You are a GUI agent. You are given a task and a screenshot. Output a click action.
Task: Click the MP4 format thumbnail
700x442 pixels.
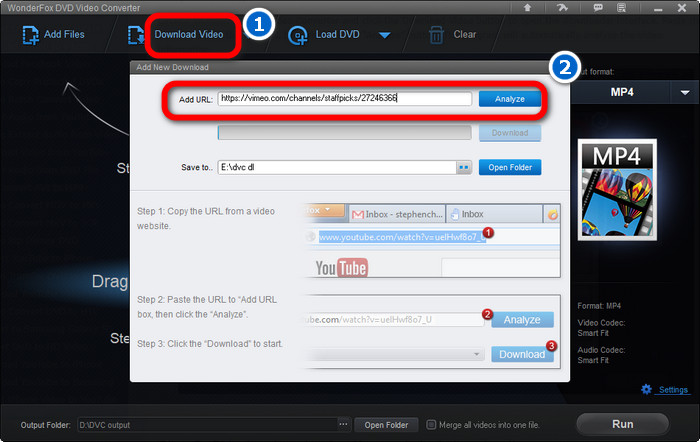(x=617, y=190)
